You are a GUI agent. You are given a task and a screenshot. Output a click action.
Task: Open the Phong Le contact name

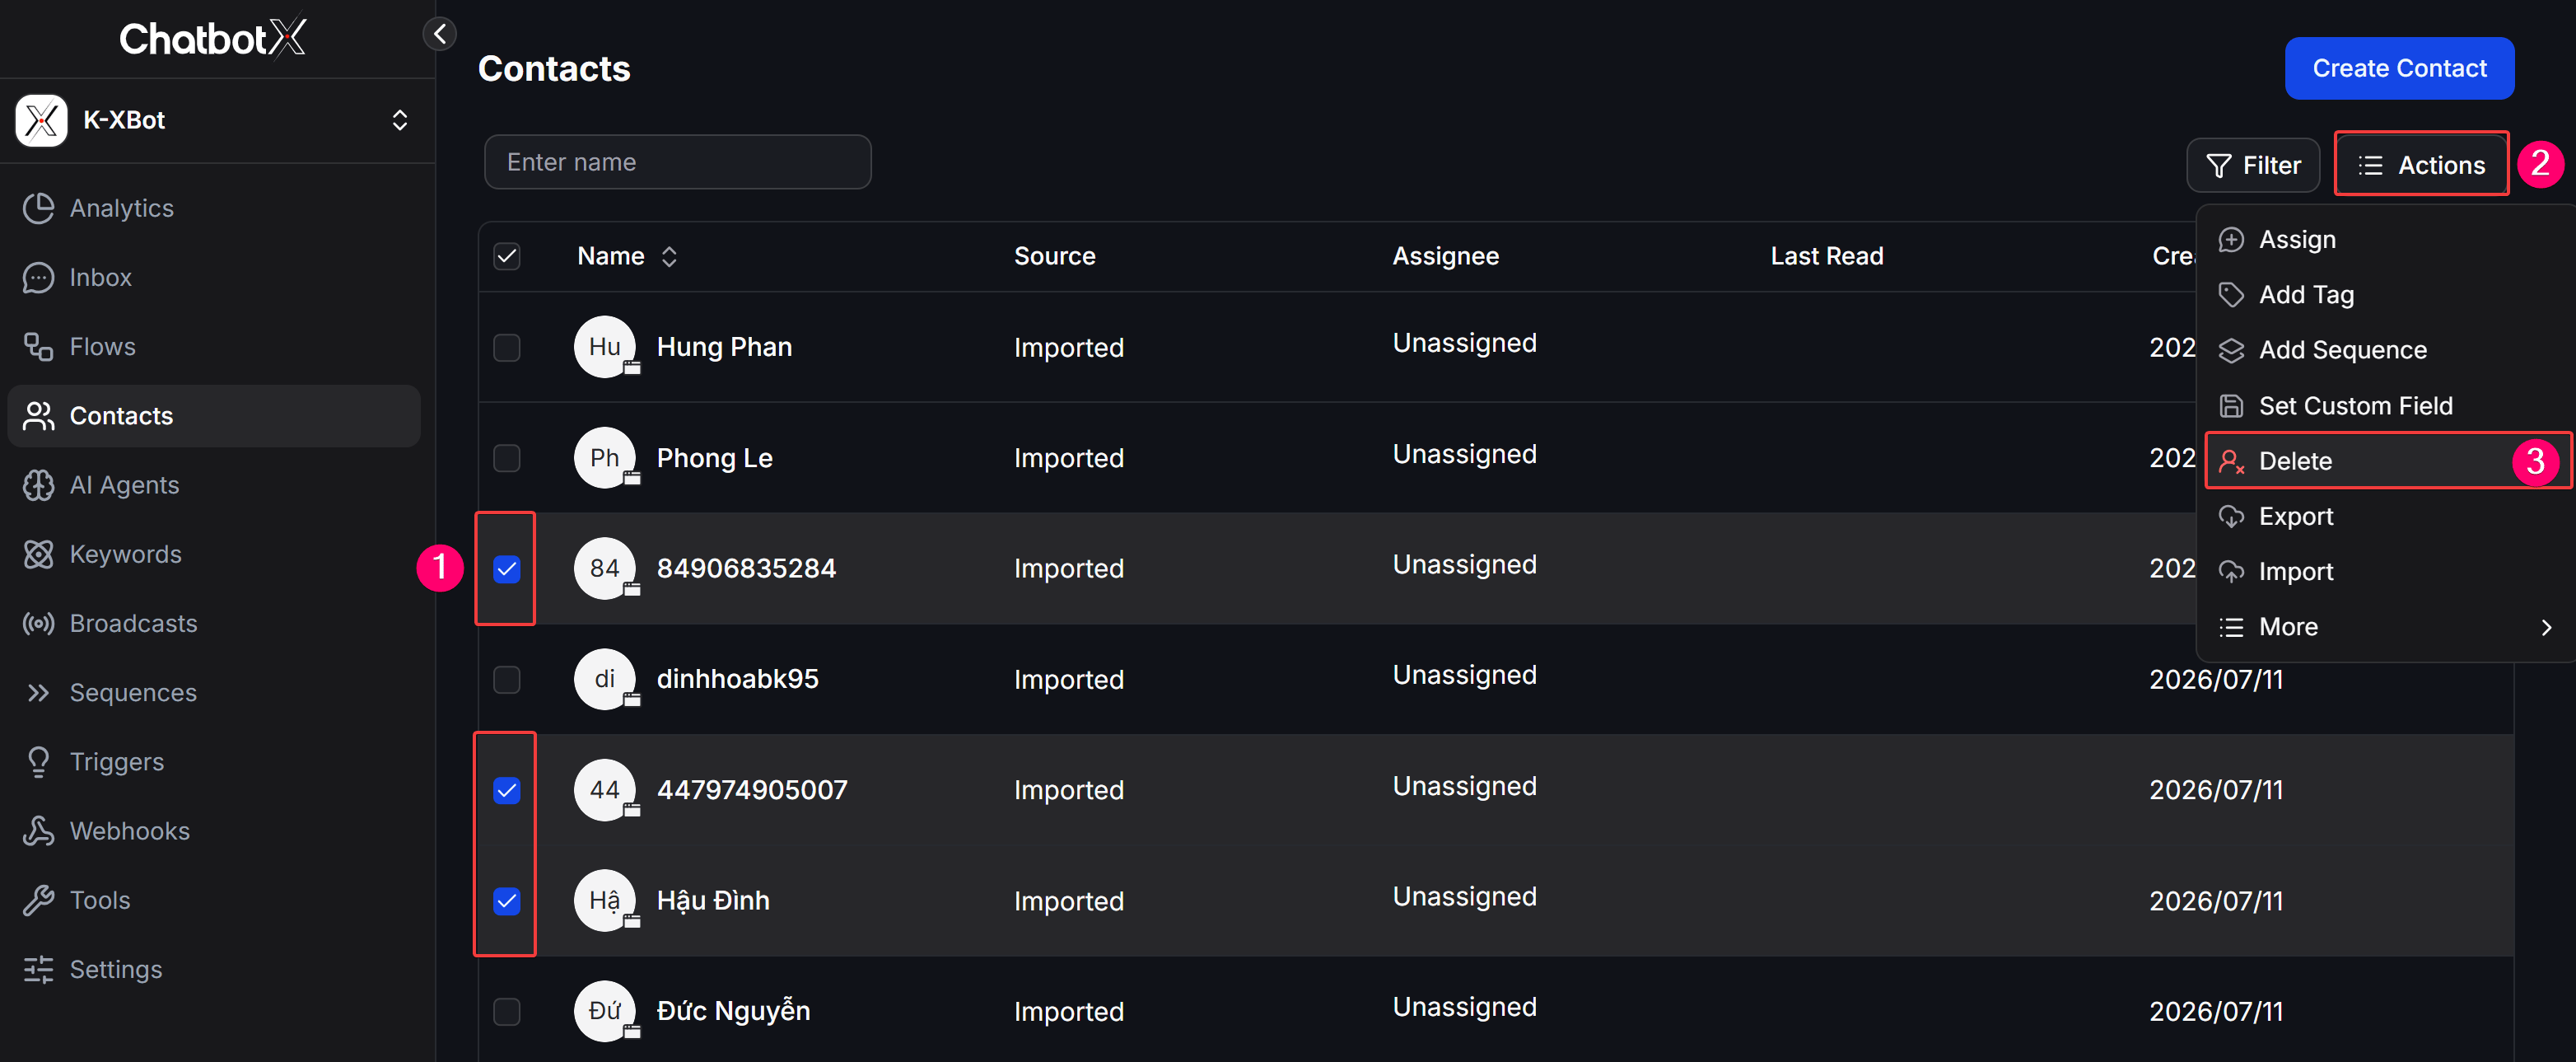(714, 457)
